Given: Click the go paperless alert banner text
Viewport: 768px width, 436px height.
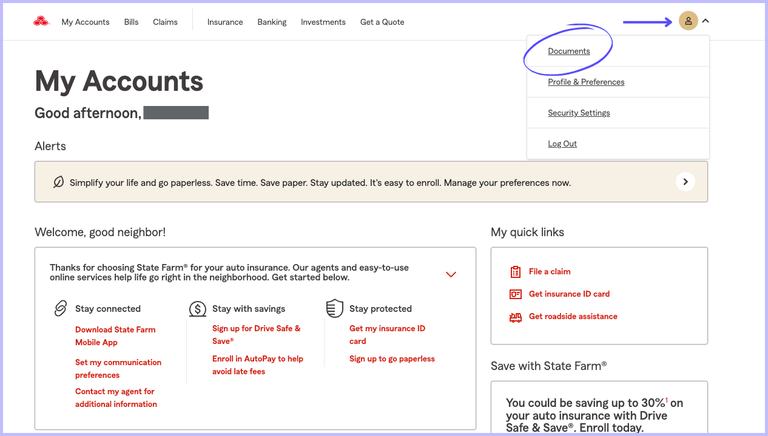Looking at the screenshot, I should [x=320, y=183].
